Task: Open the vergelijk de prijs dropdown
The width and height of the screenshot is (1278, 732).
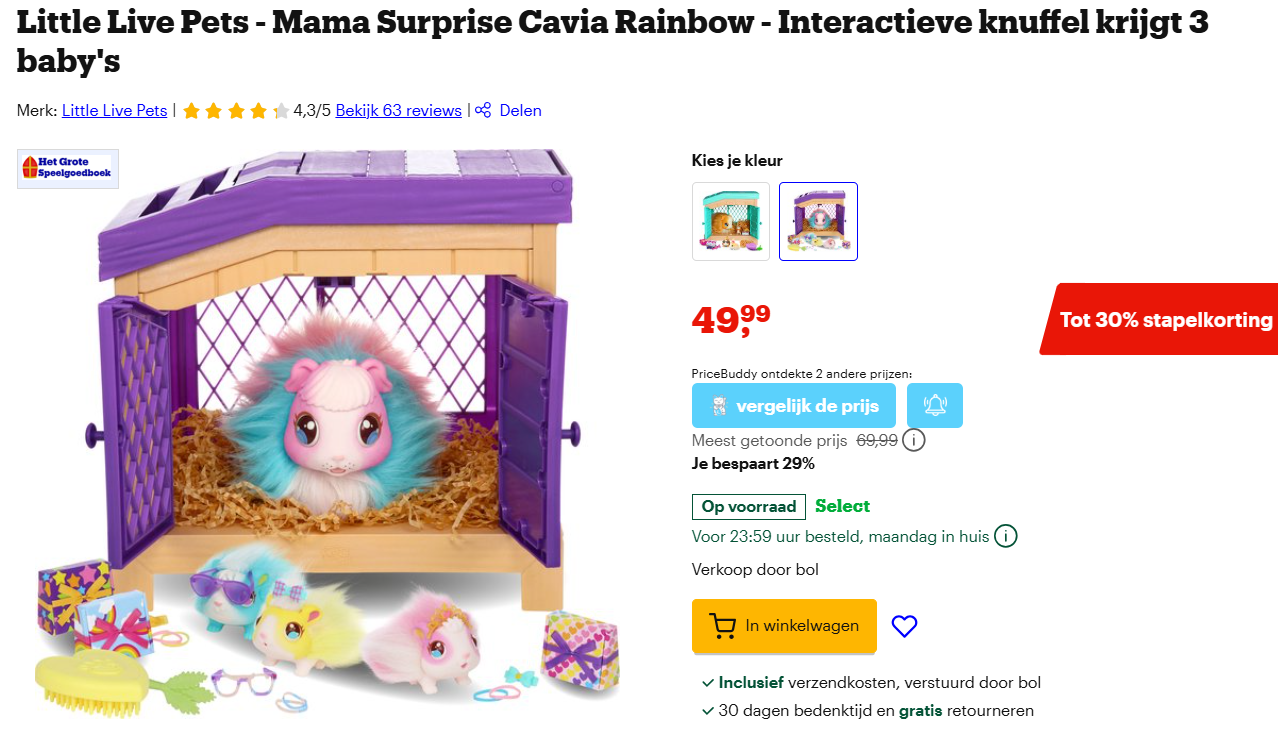Action: click(793, 405)
